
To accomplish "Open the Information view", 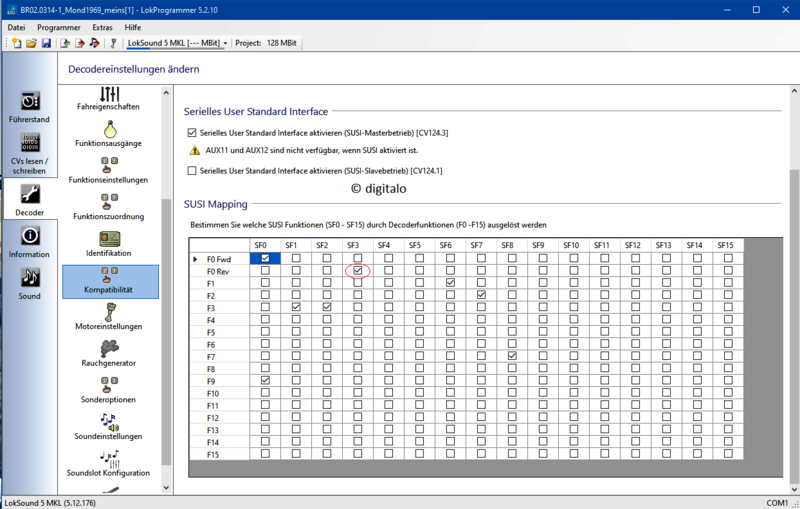I will tap(29, 242).
